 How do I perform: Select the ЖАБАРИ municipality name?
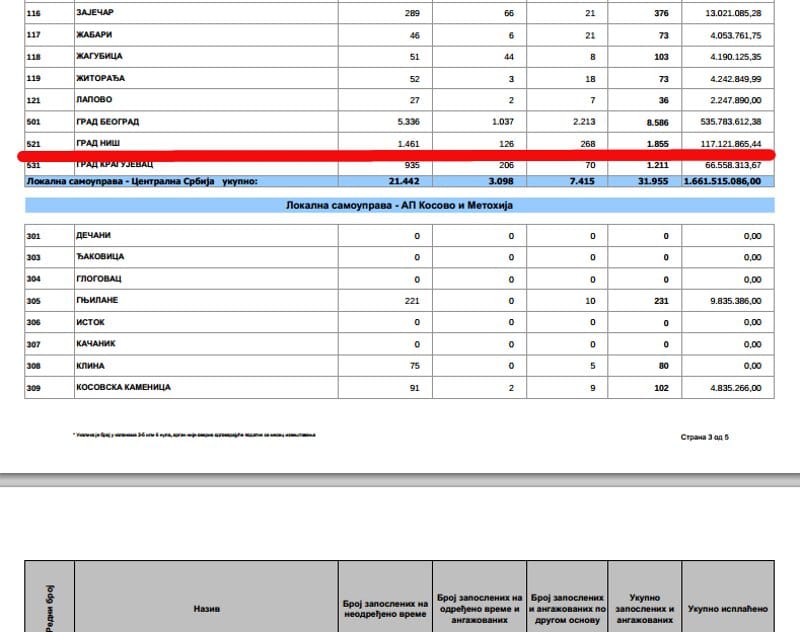tap(94, 35)
